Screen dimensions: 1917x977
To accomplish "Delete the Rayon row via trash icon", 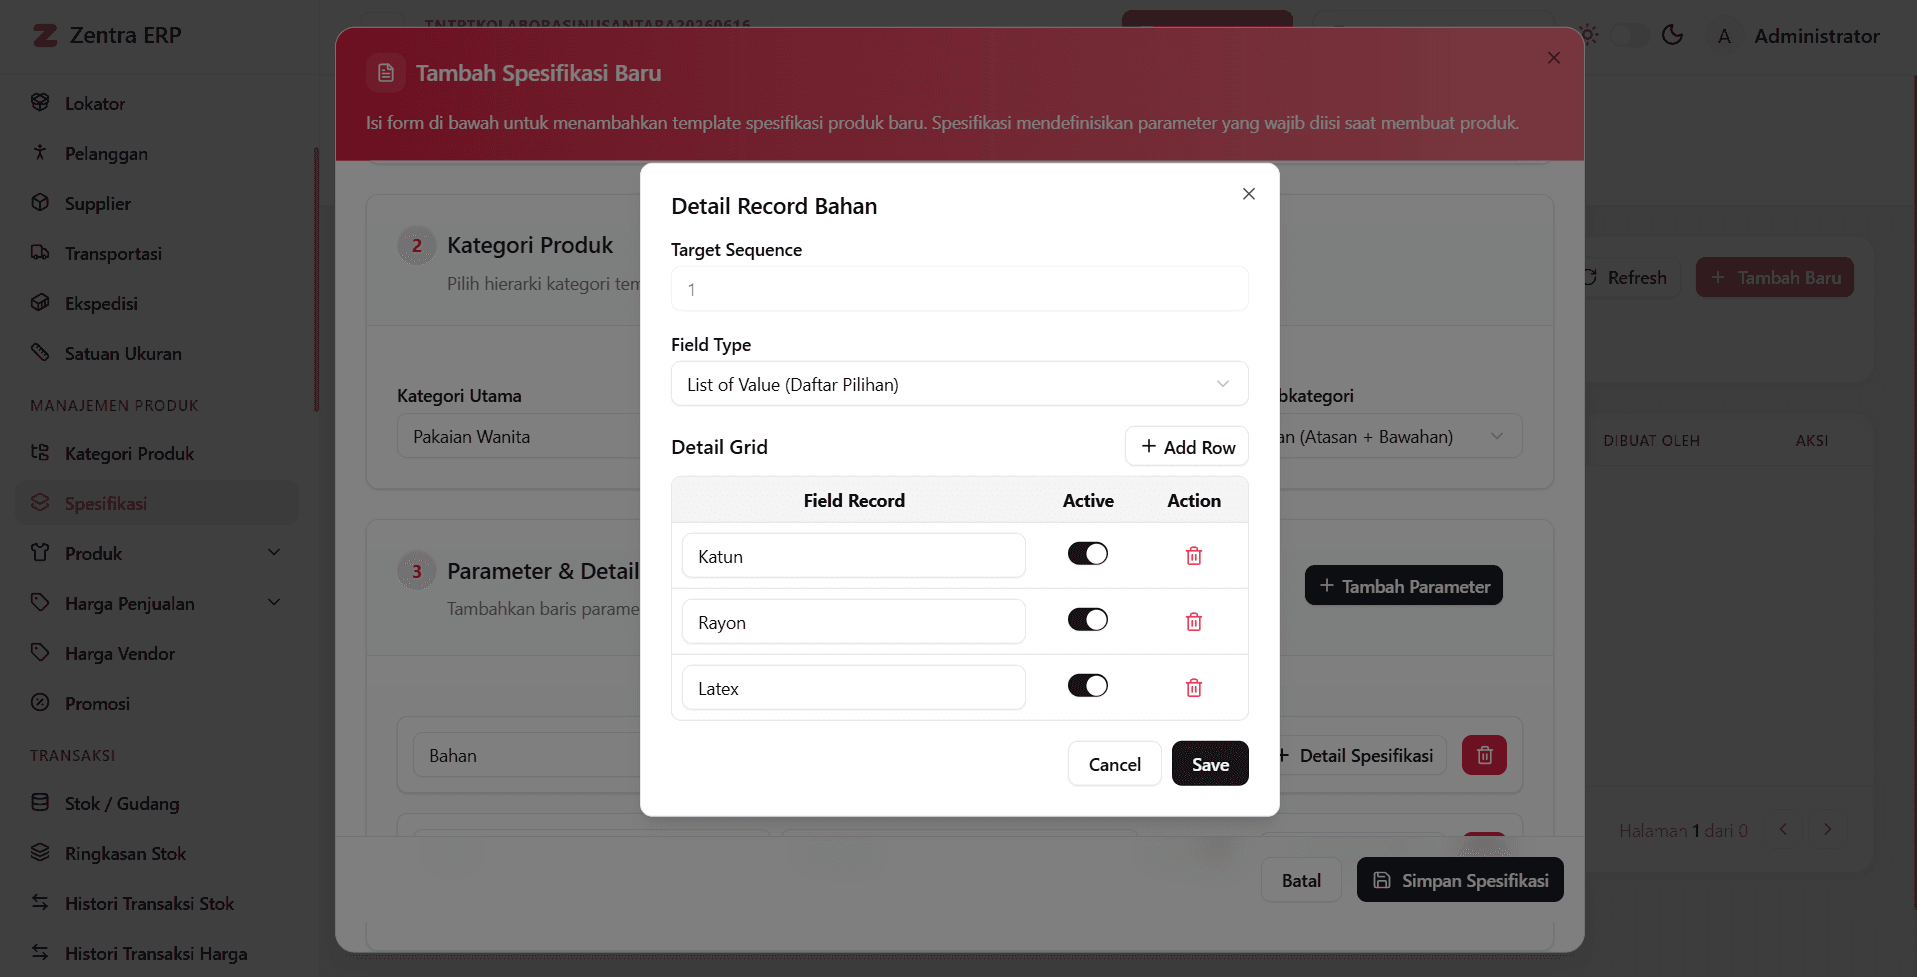I will [x=1193, y=622].
